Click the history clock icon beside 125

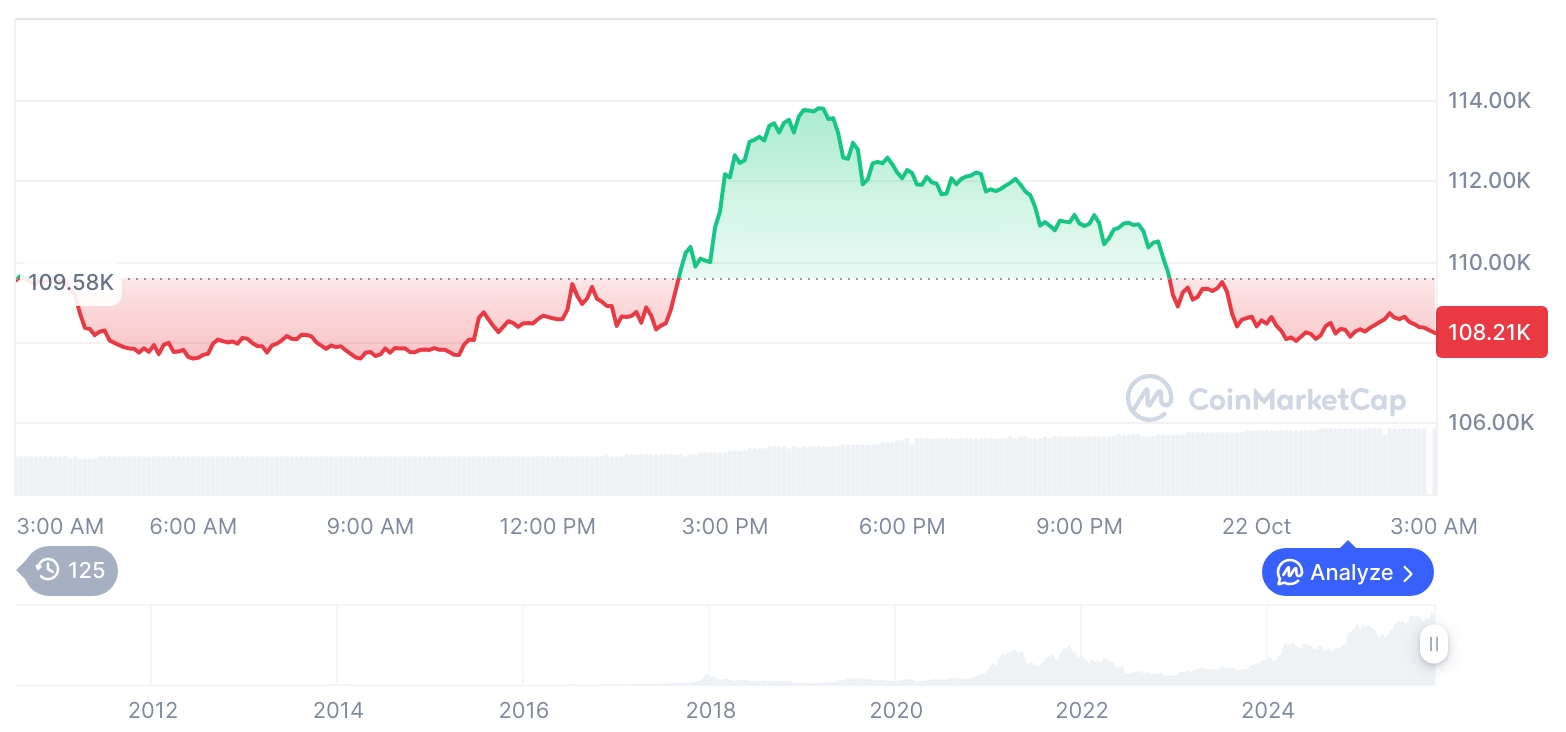(x=48, y=571)
